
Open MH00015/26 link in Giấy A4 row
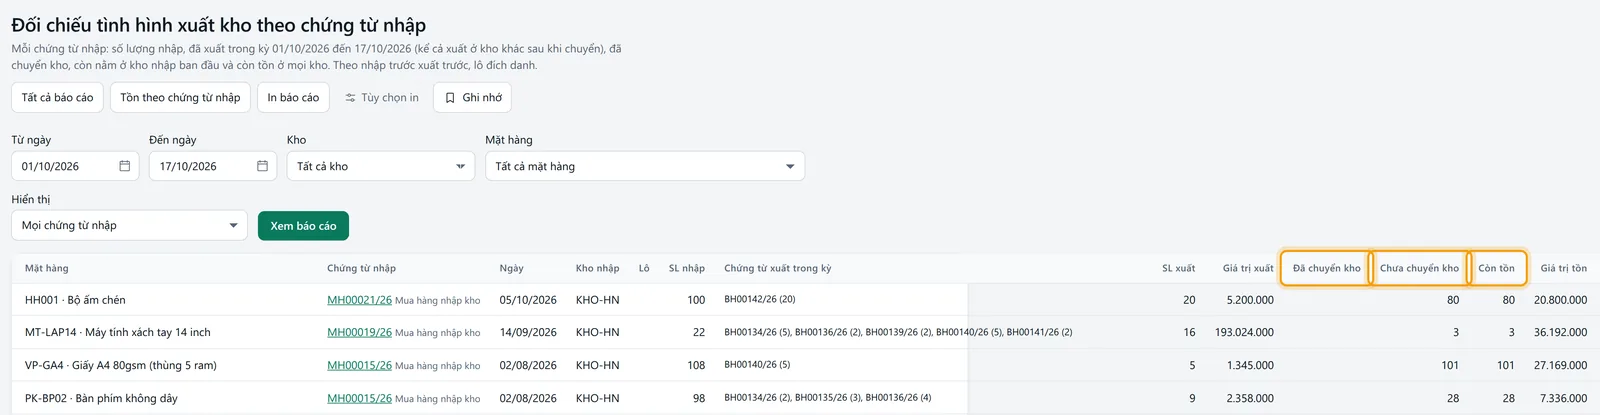tap(359, 365)
